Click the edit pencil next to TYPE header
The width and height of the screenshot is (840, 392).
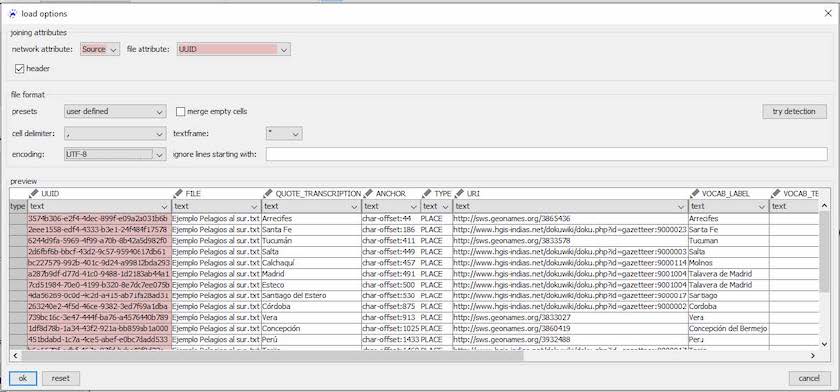[427, 193]
